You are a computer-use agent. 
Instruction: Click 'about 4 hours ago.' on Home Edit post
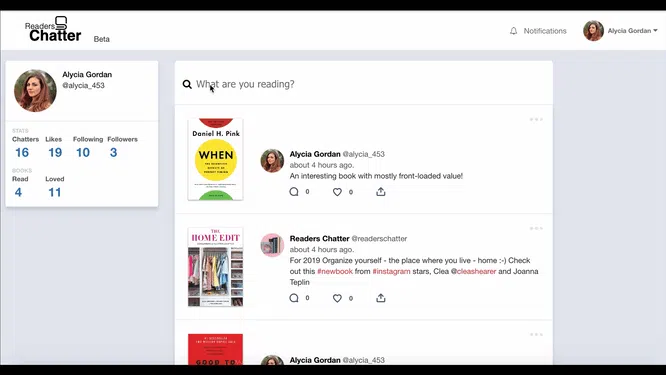(322, 250)
